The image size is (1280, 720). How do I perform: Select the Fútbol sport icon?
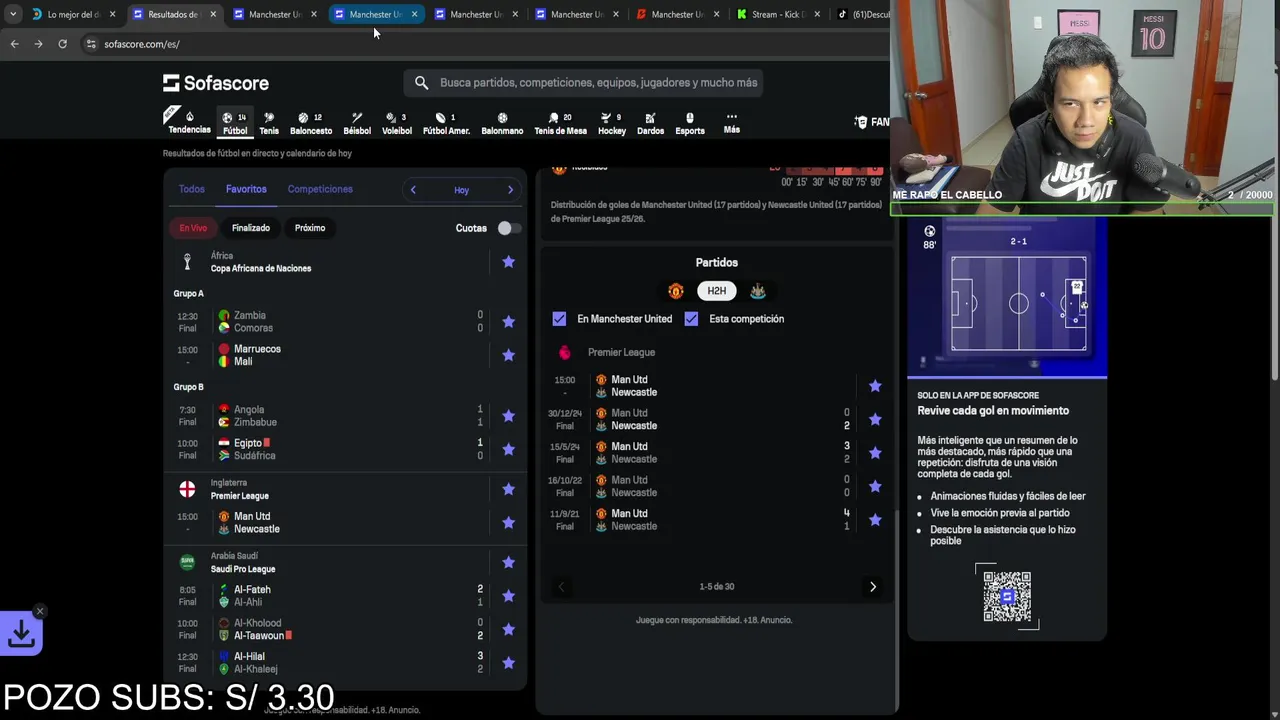click(235, 122)
